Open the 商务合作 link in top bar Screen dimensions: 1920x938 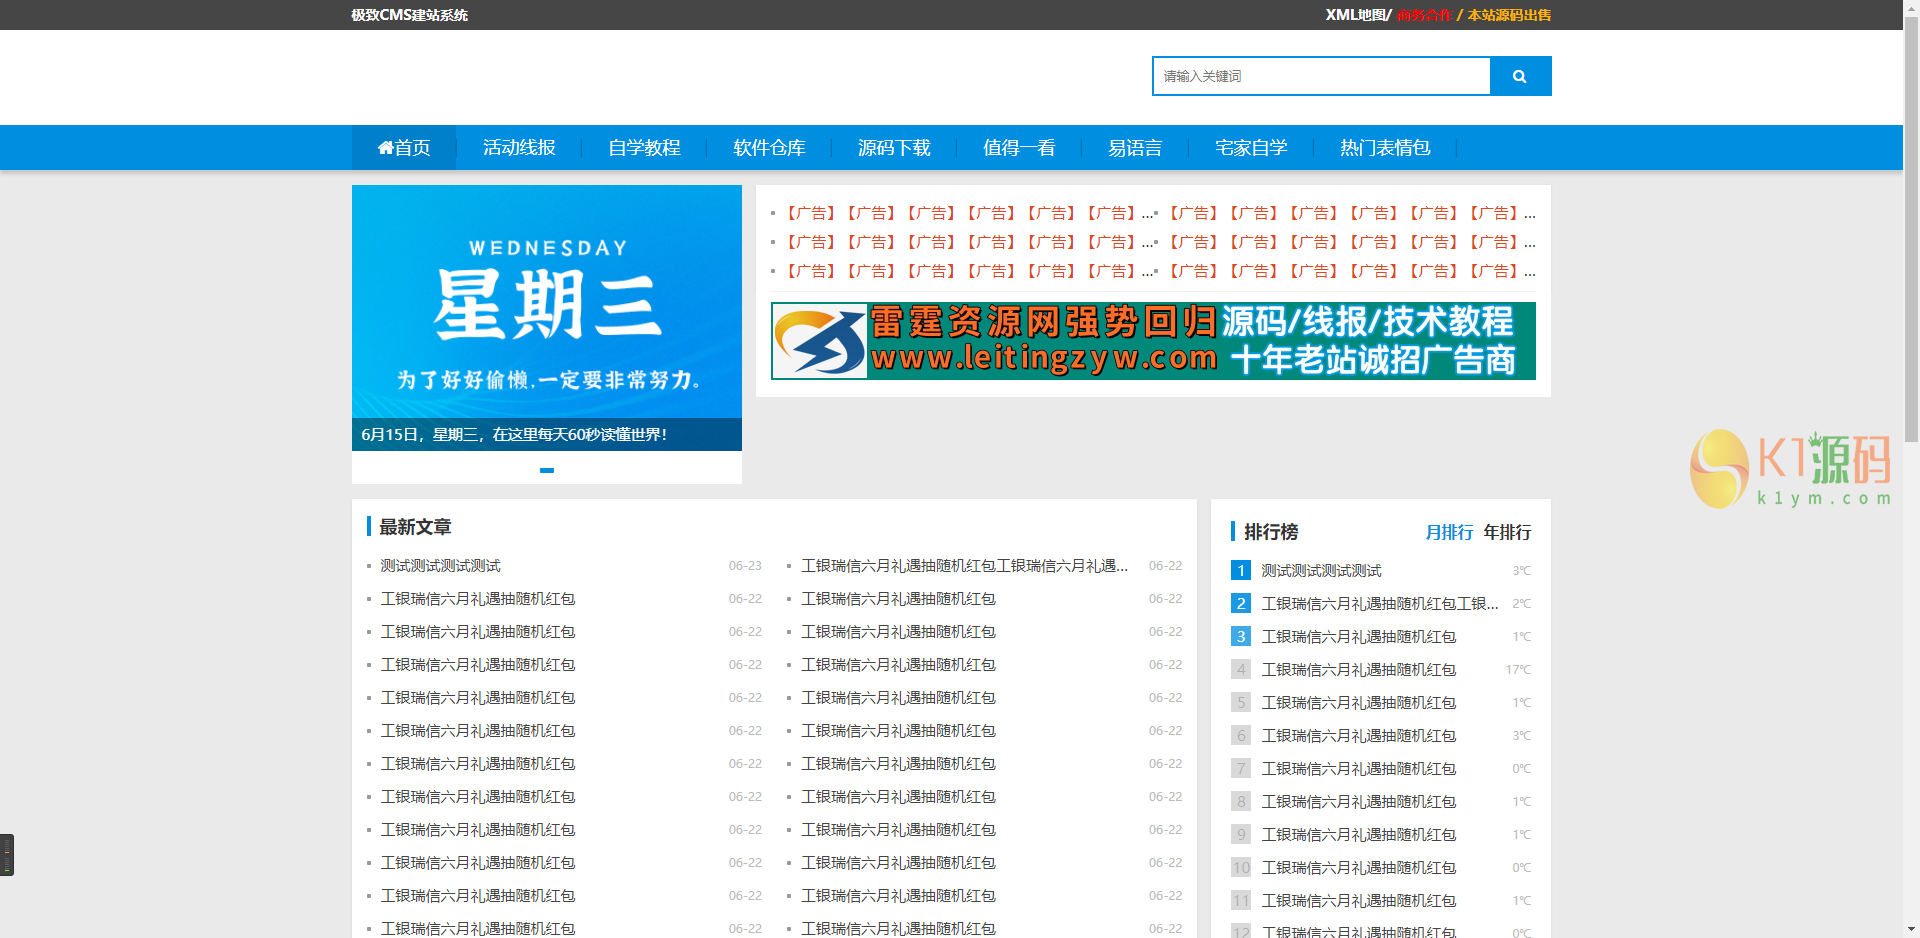[1424, 15]
